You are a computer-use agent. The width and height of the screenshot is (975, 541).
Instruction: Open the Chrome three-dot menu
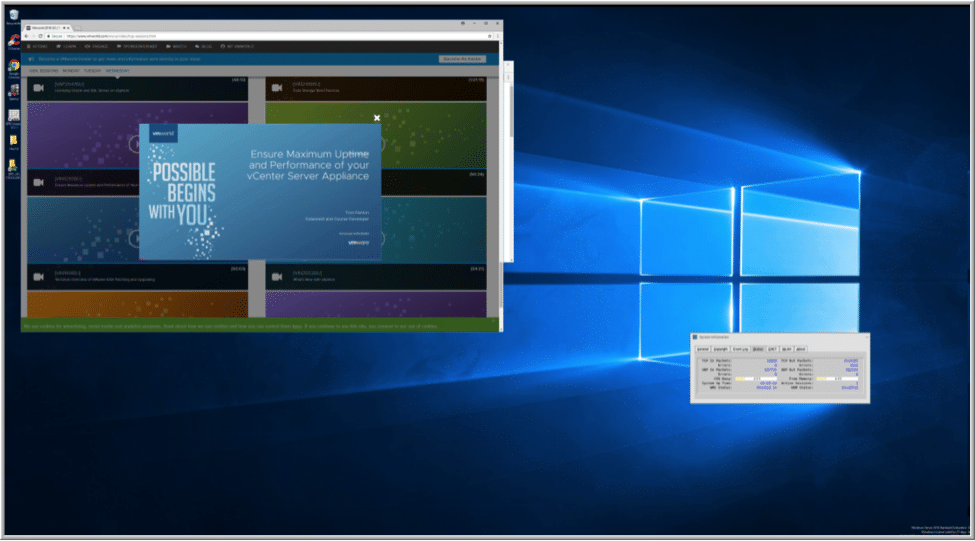497,36
